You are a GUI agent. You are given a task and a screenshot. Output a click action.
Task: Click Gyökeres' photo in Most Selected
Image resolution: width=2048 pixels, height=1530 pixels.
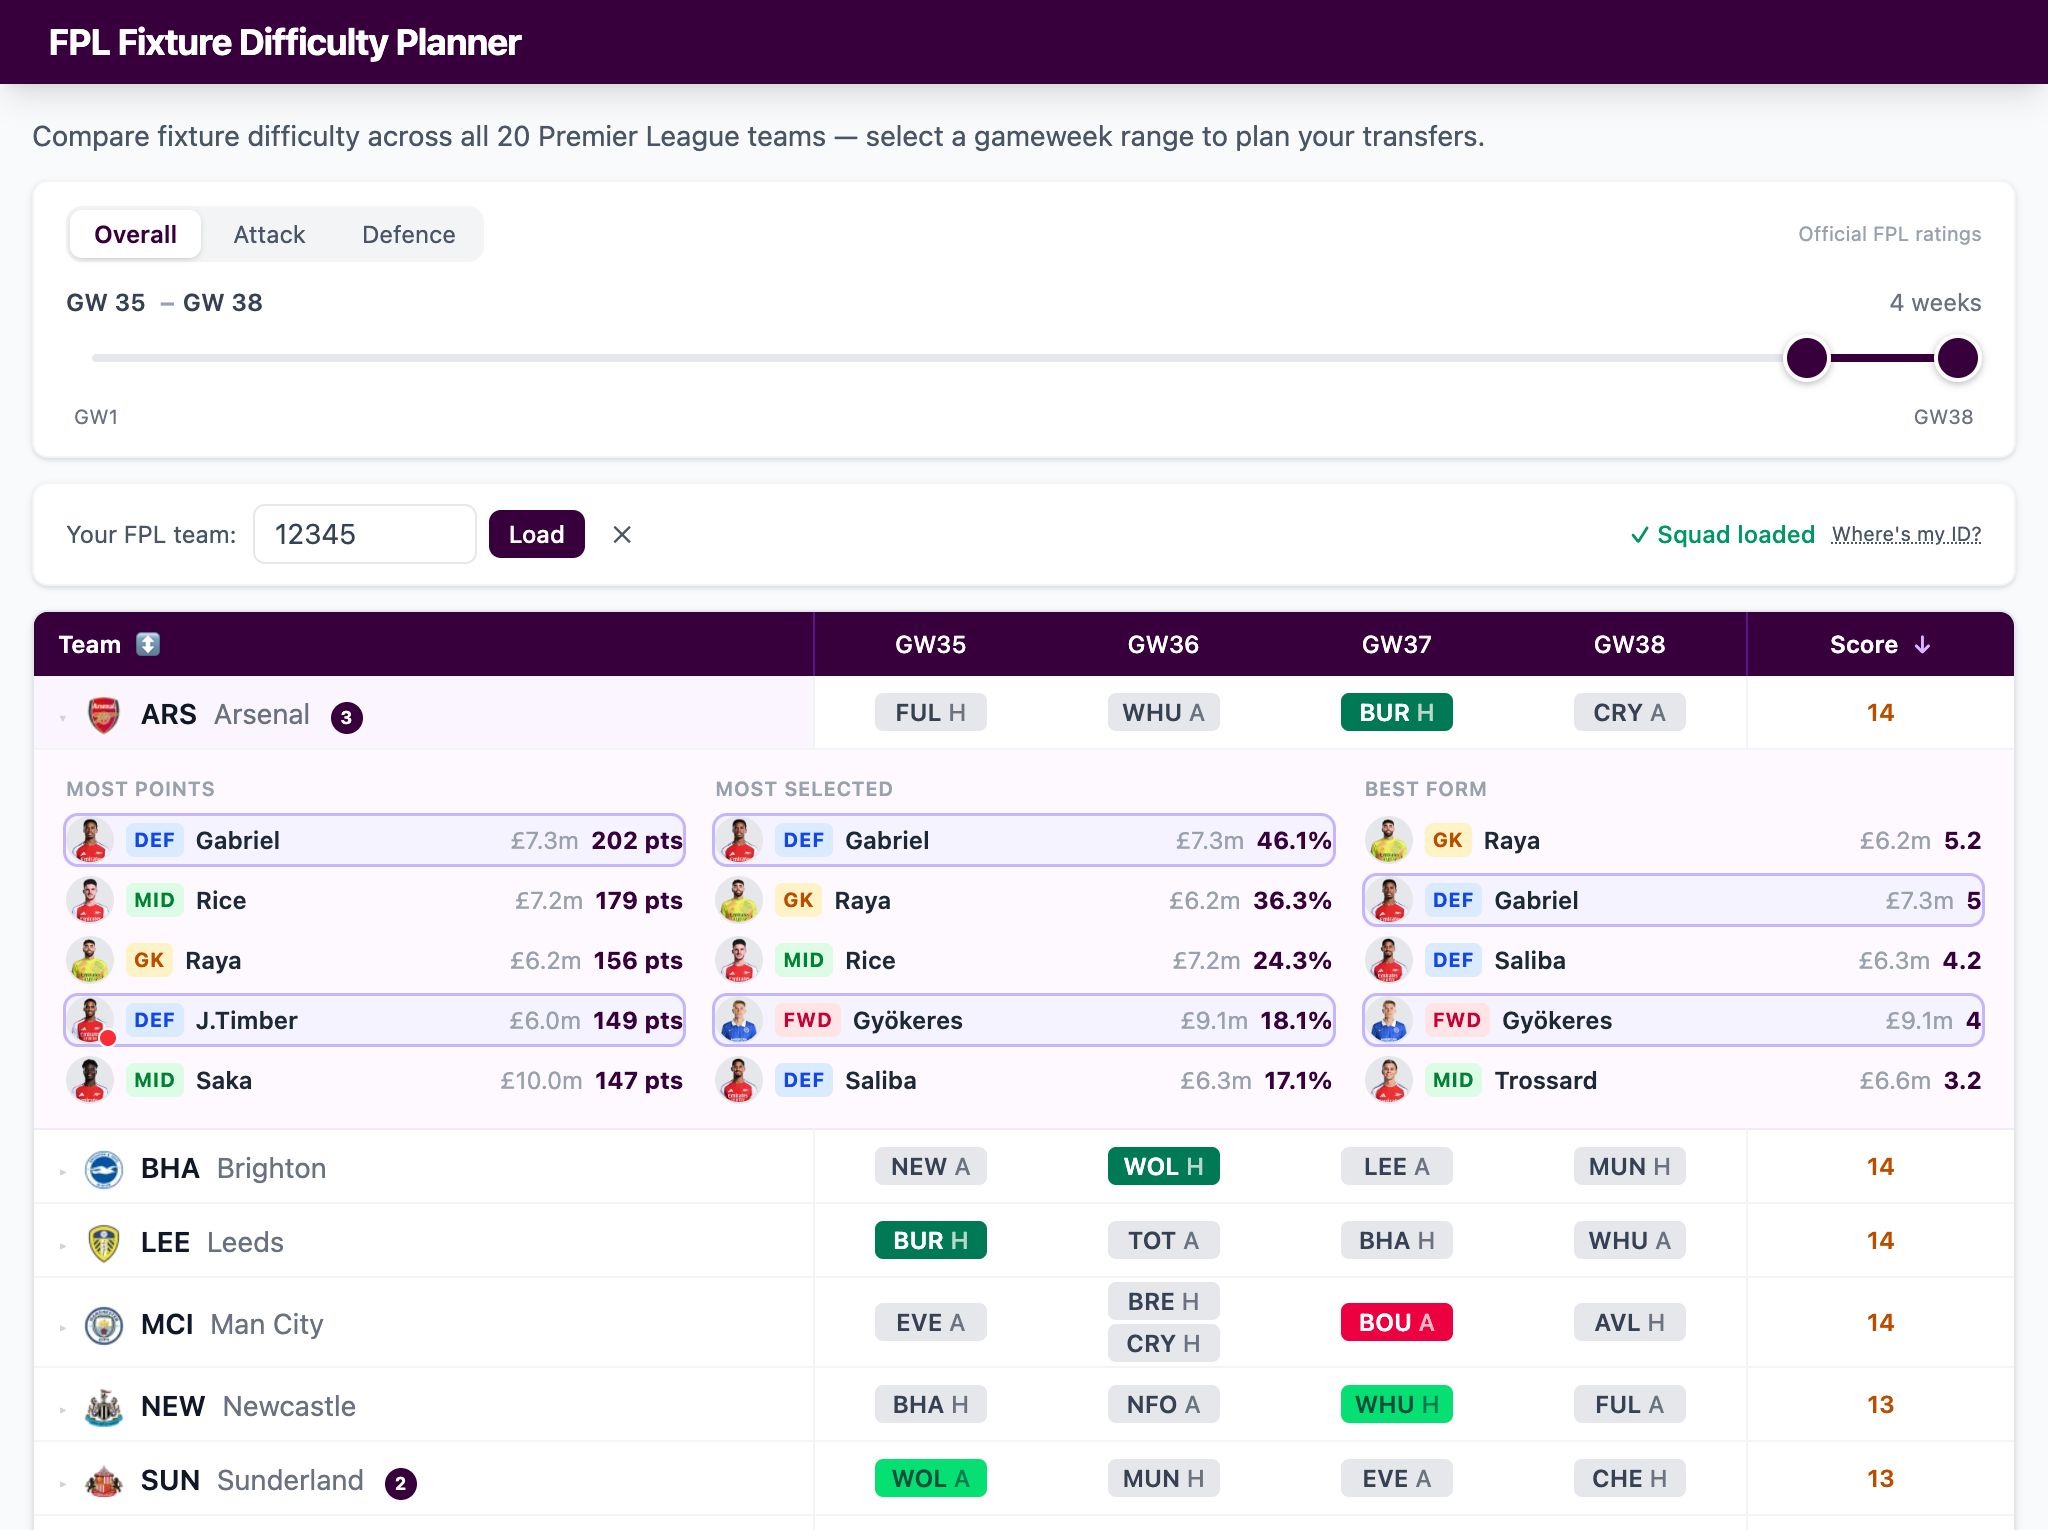[739, 1020]
